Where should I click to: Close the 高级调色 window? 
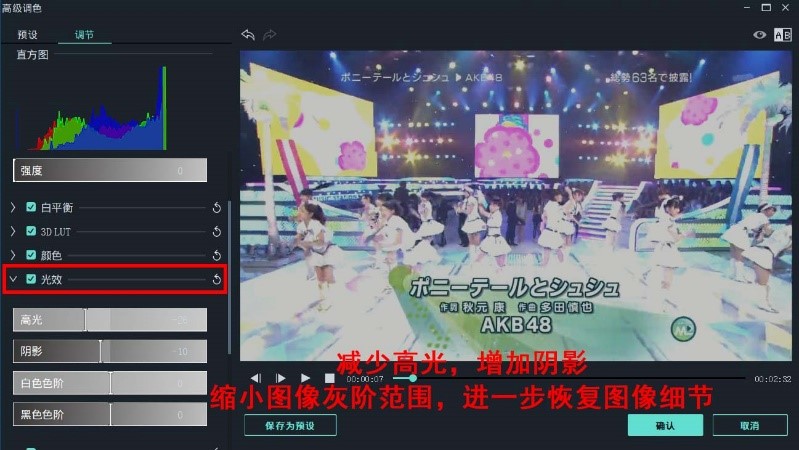(786, 7)
